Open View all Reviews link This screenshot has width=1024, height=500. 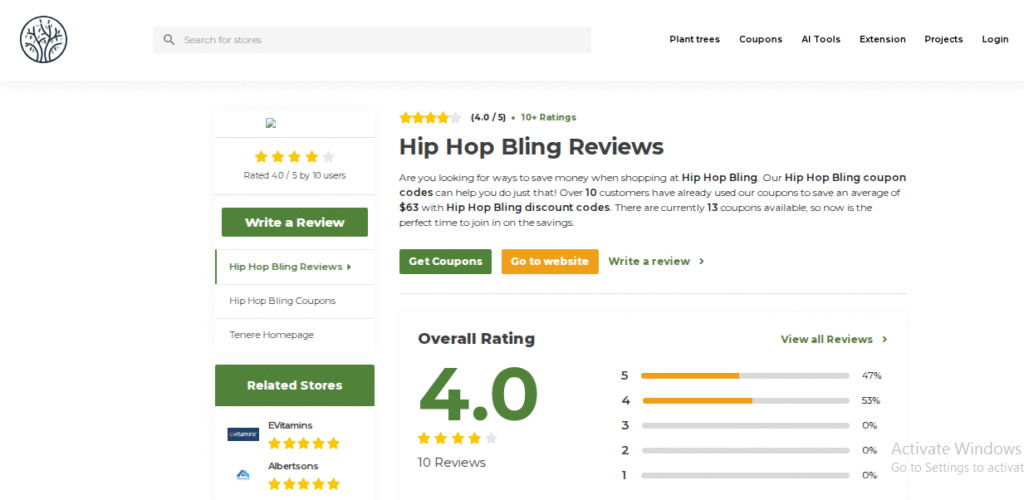(827, 339)
